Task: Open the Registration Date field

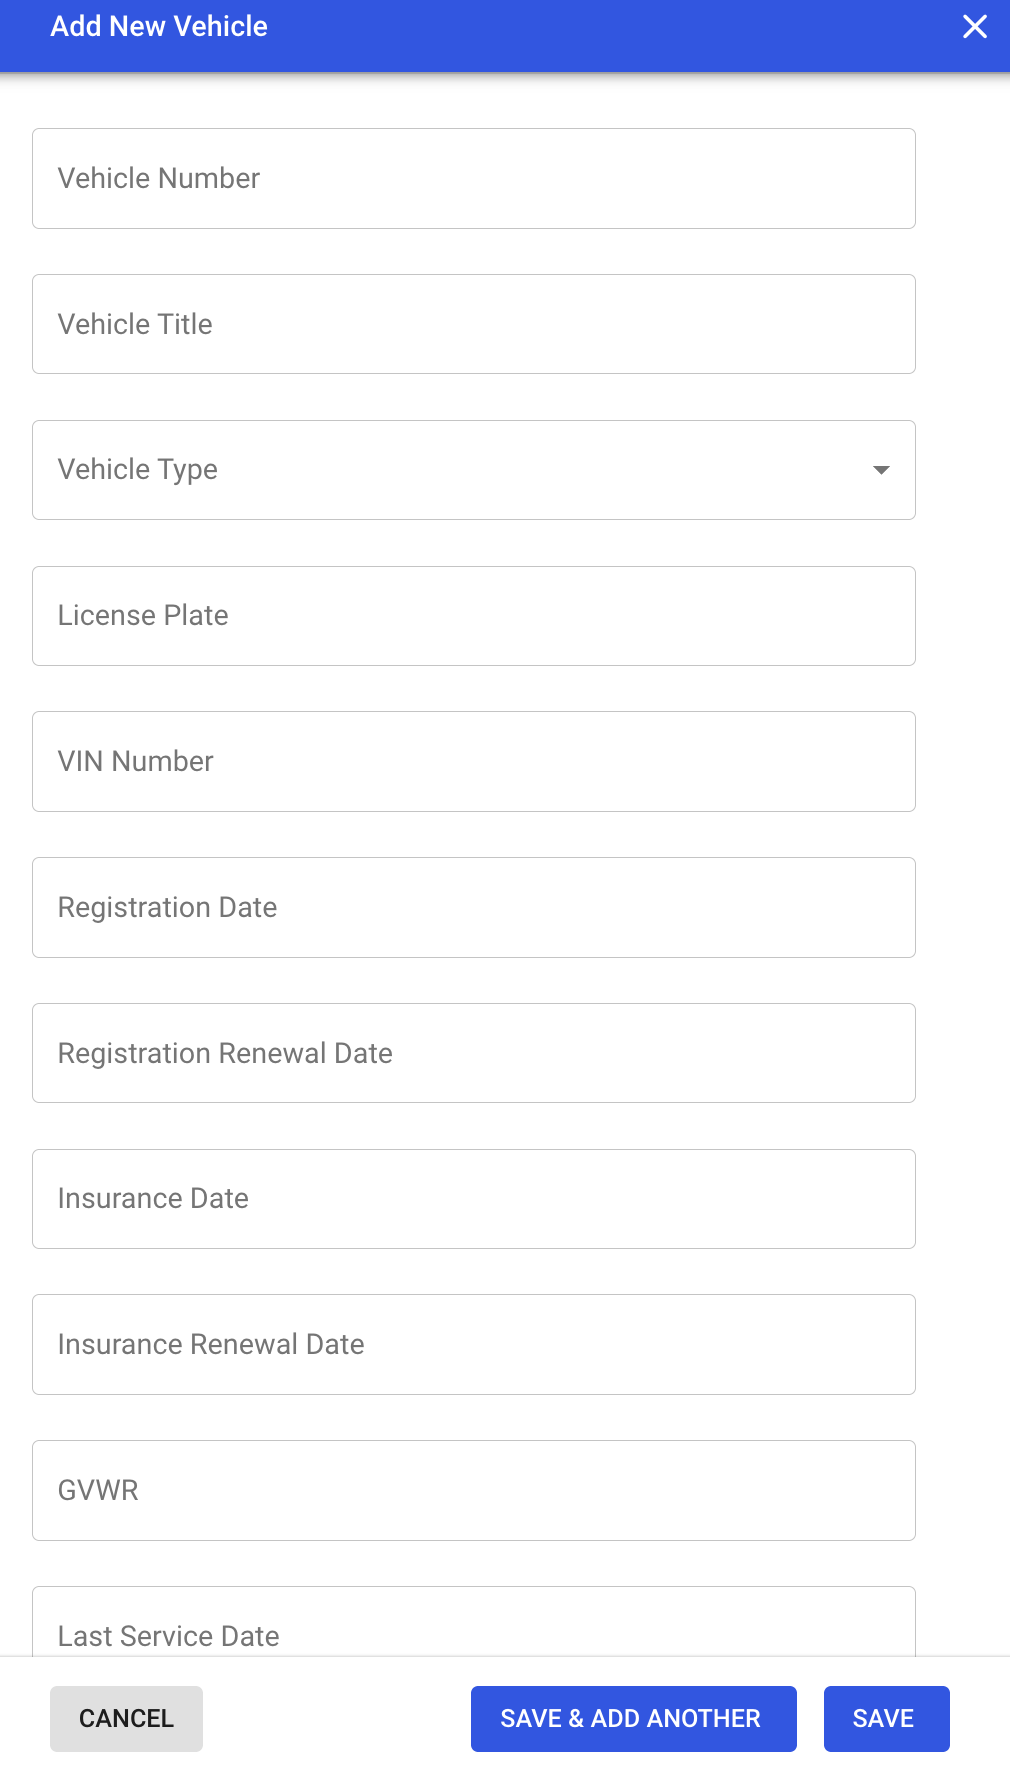Action: click(x=474, y=907)
